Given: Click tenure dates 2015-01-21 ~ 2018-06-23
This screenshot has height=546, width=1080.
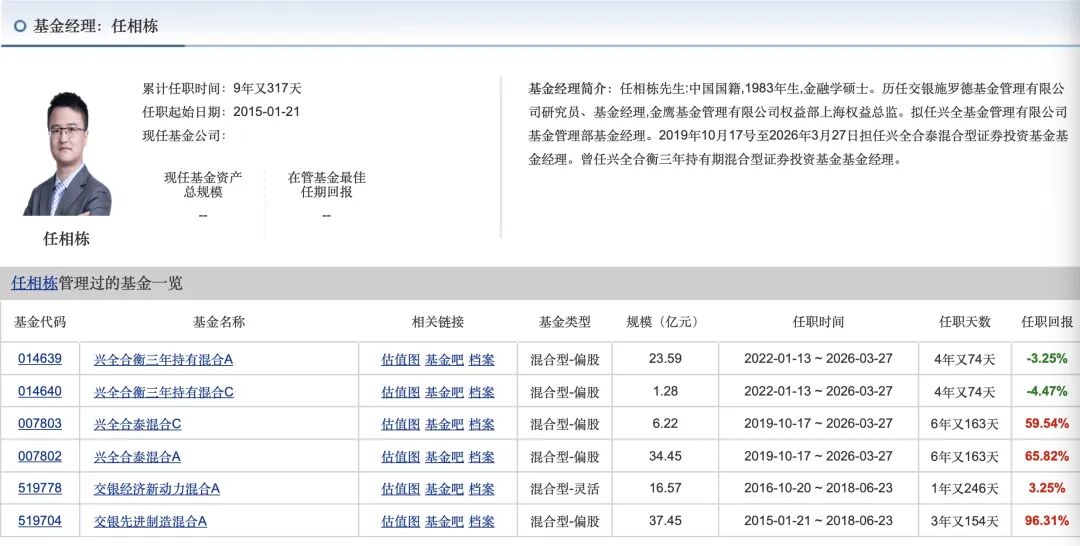Looking at the screenshot, I should tap(818, 521).
